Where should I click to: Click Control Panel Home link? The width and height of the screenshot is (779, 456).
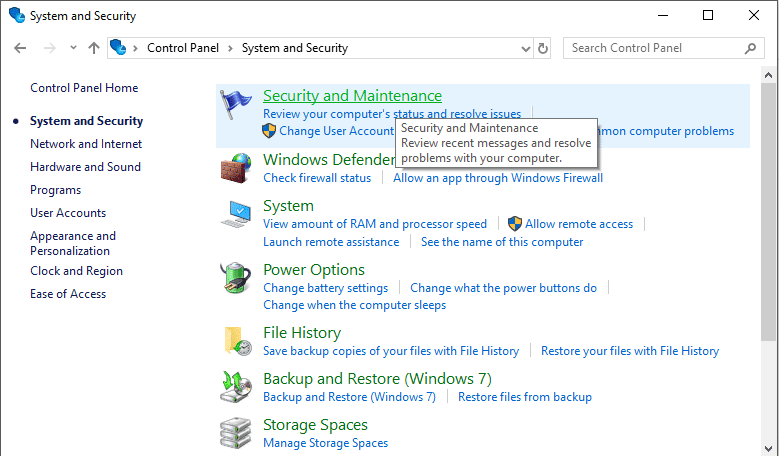pos(84,88)
